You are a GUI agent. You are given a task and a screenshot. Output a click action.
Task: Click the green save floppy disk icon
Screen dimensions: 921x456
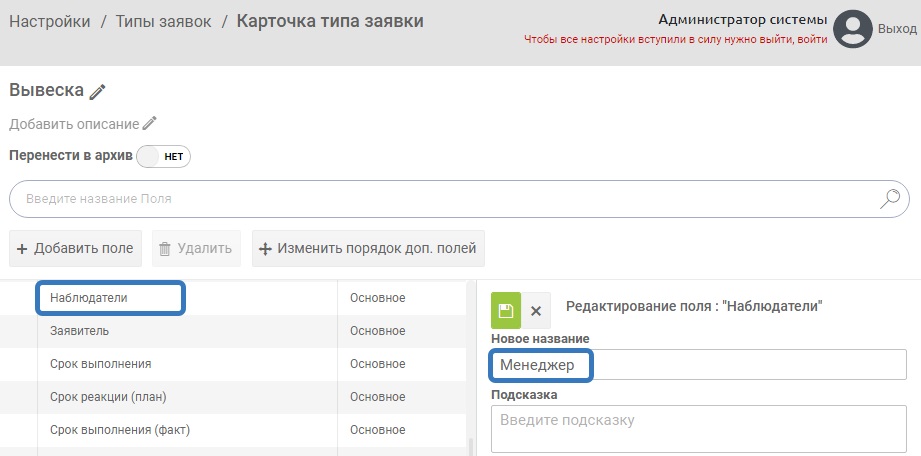[x=505, y=310]
